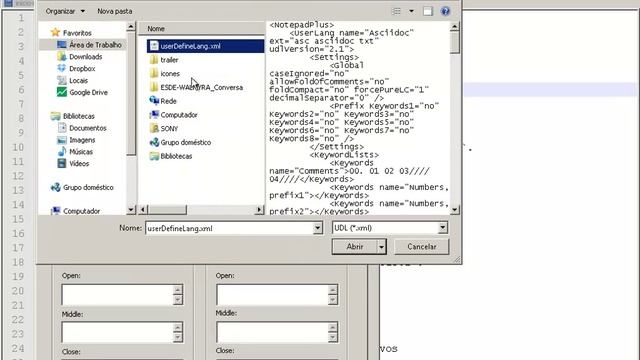The width and height of the screenshot is (640, 360).
Task: Click the Dropbox icon in sidebar
Action: [x=62, y=68]
